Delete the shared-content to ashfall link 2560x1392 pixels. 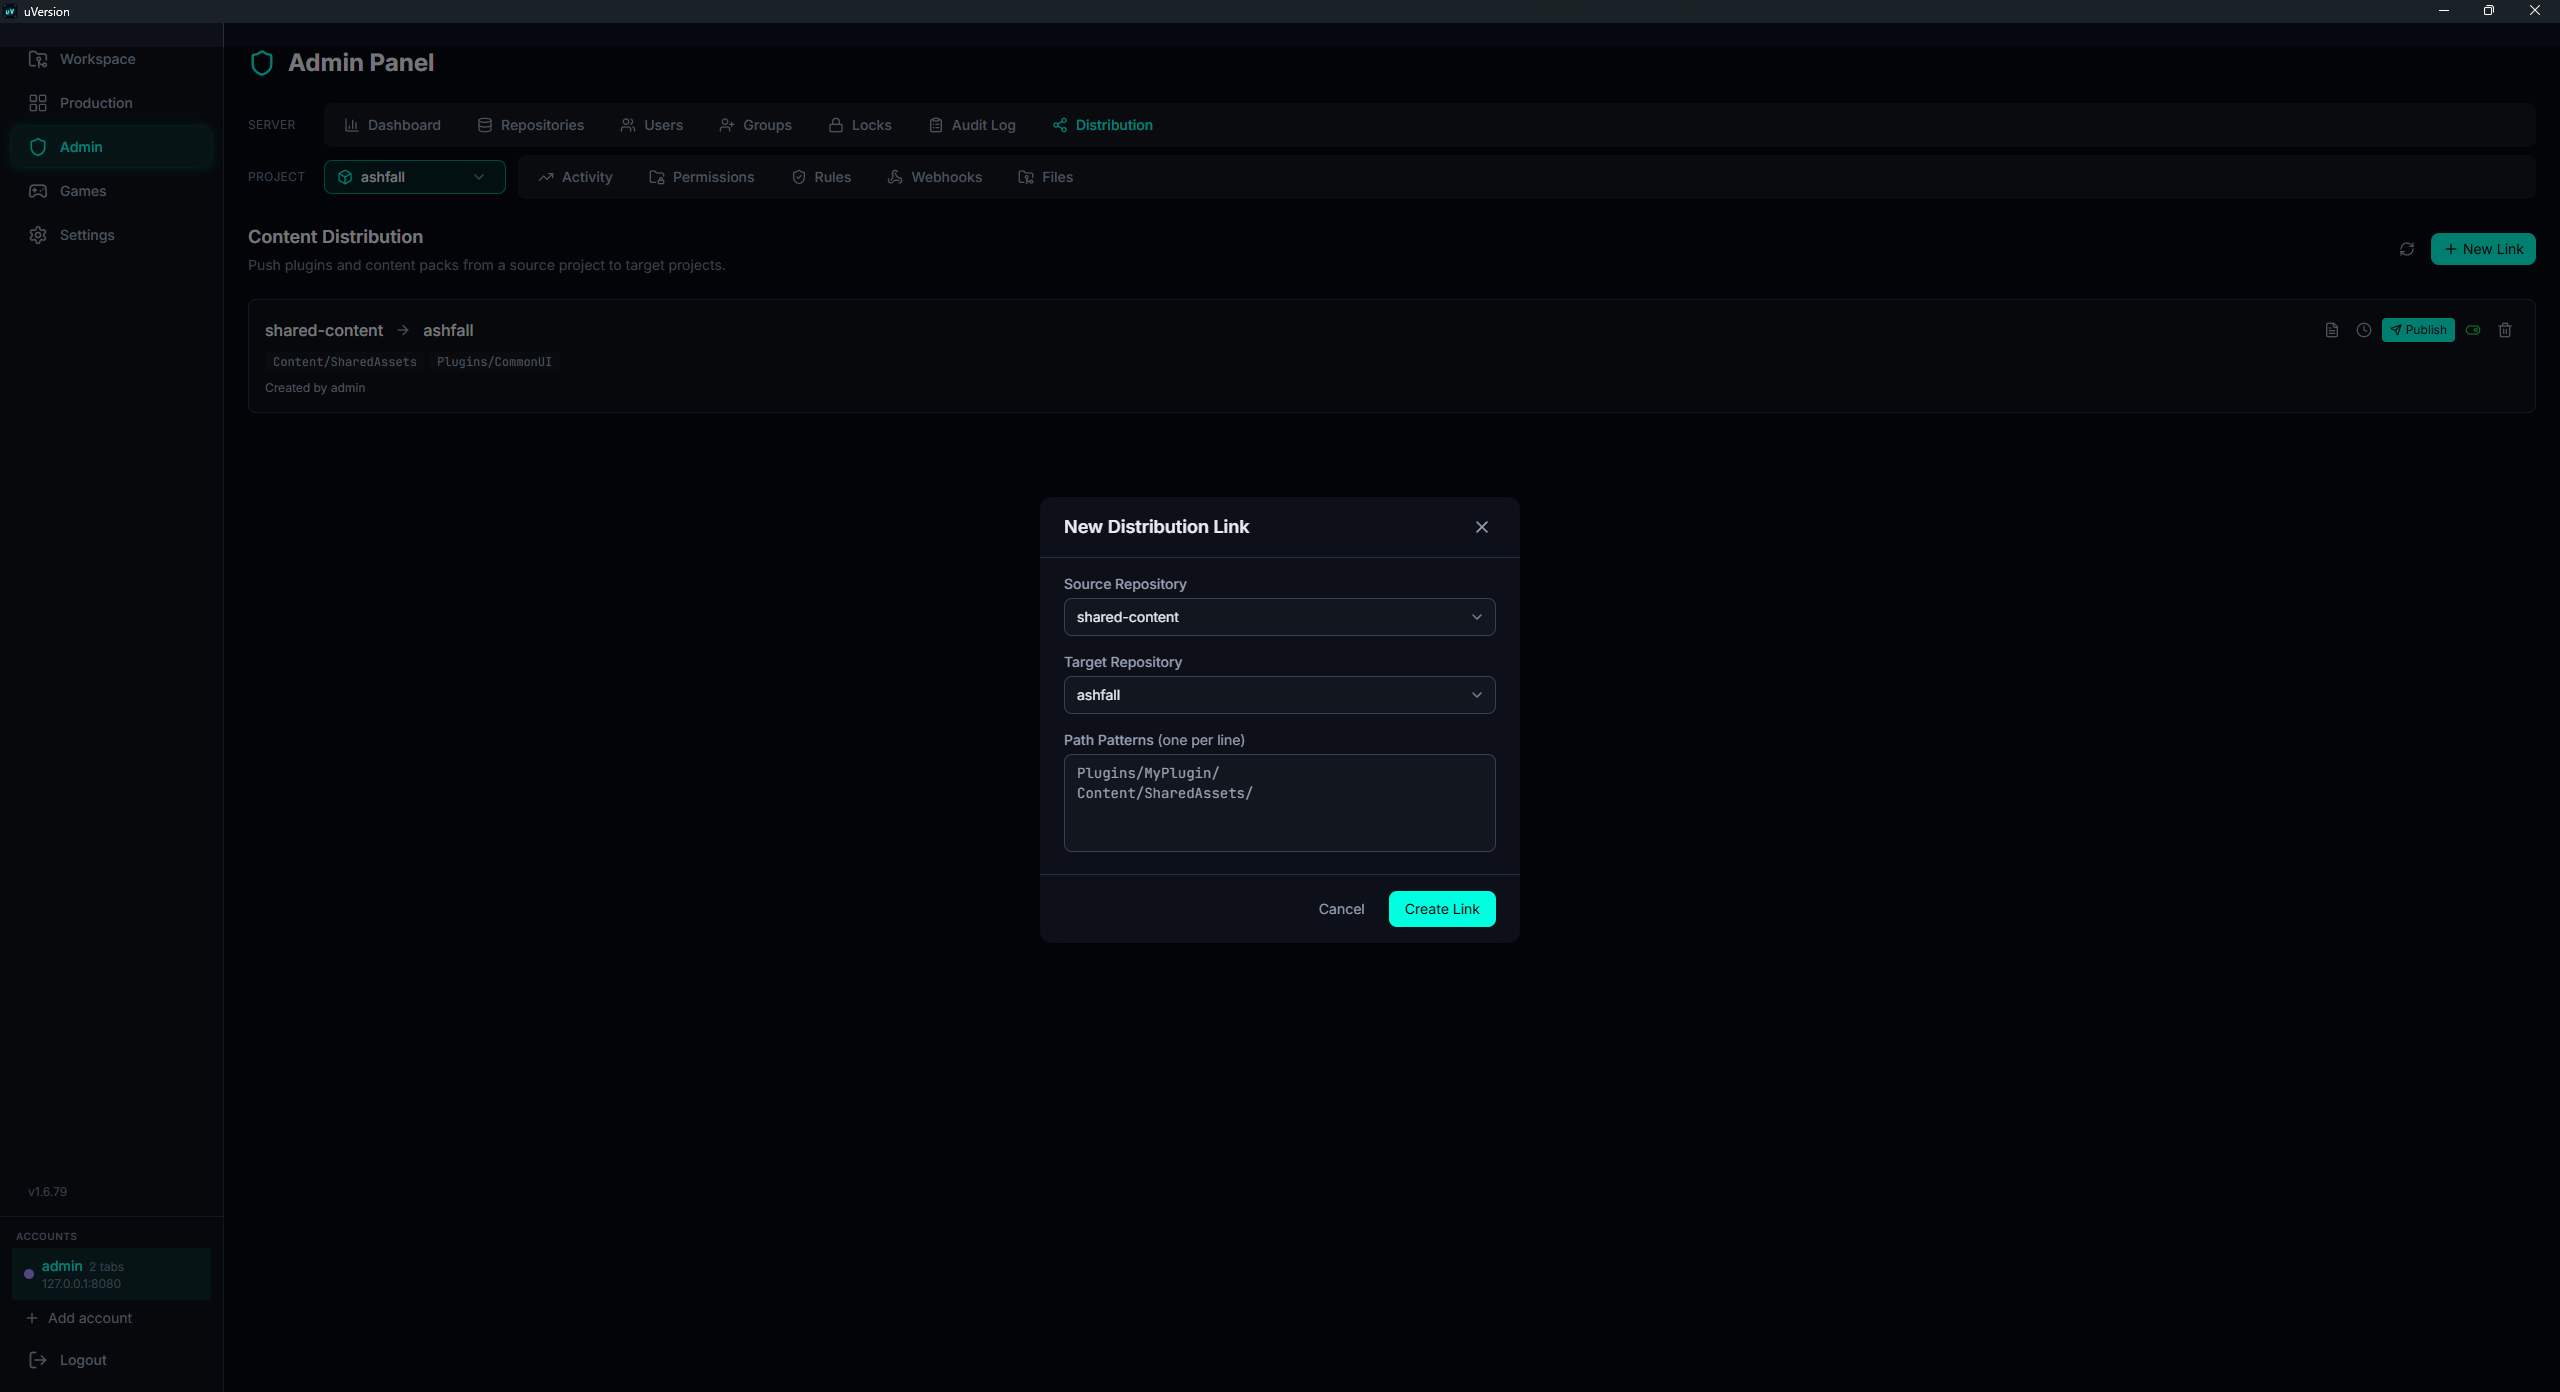point(2505,330)
